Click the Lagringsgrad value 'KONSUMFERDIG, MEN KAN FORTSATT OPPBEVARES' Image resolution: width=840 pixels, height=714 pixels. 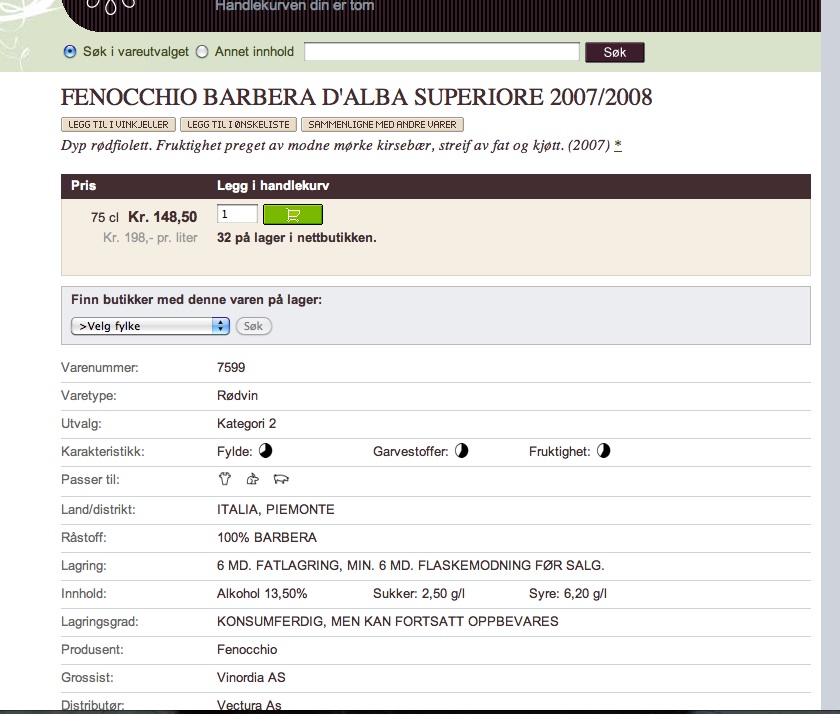[388, 621]
